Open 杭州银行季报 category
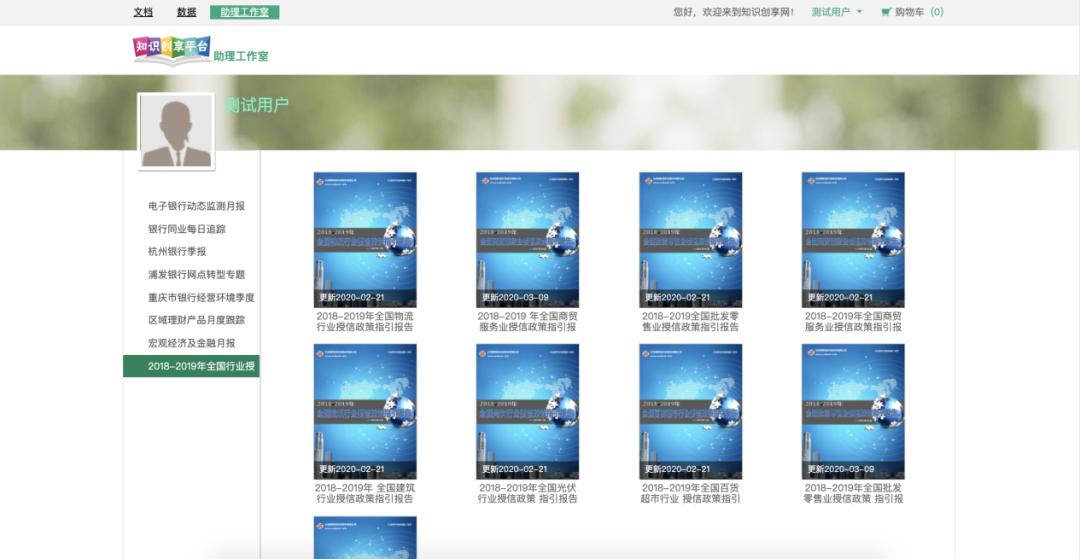 point(177,252)
